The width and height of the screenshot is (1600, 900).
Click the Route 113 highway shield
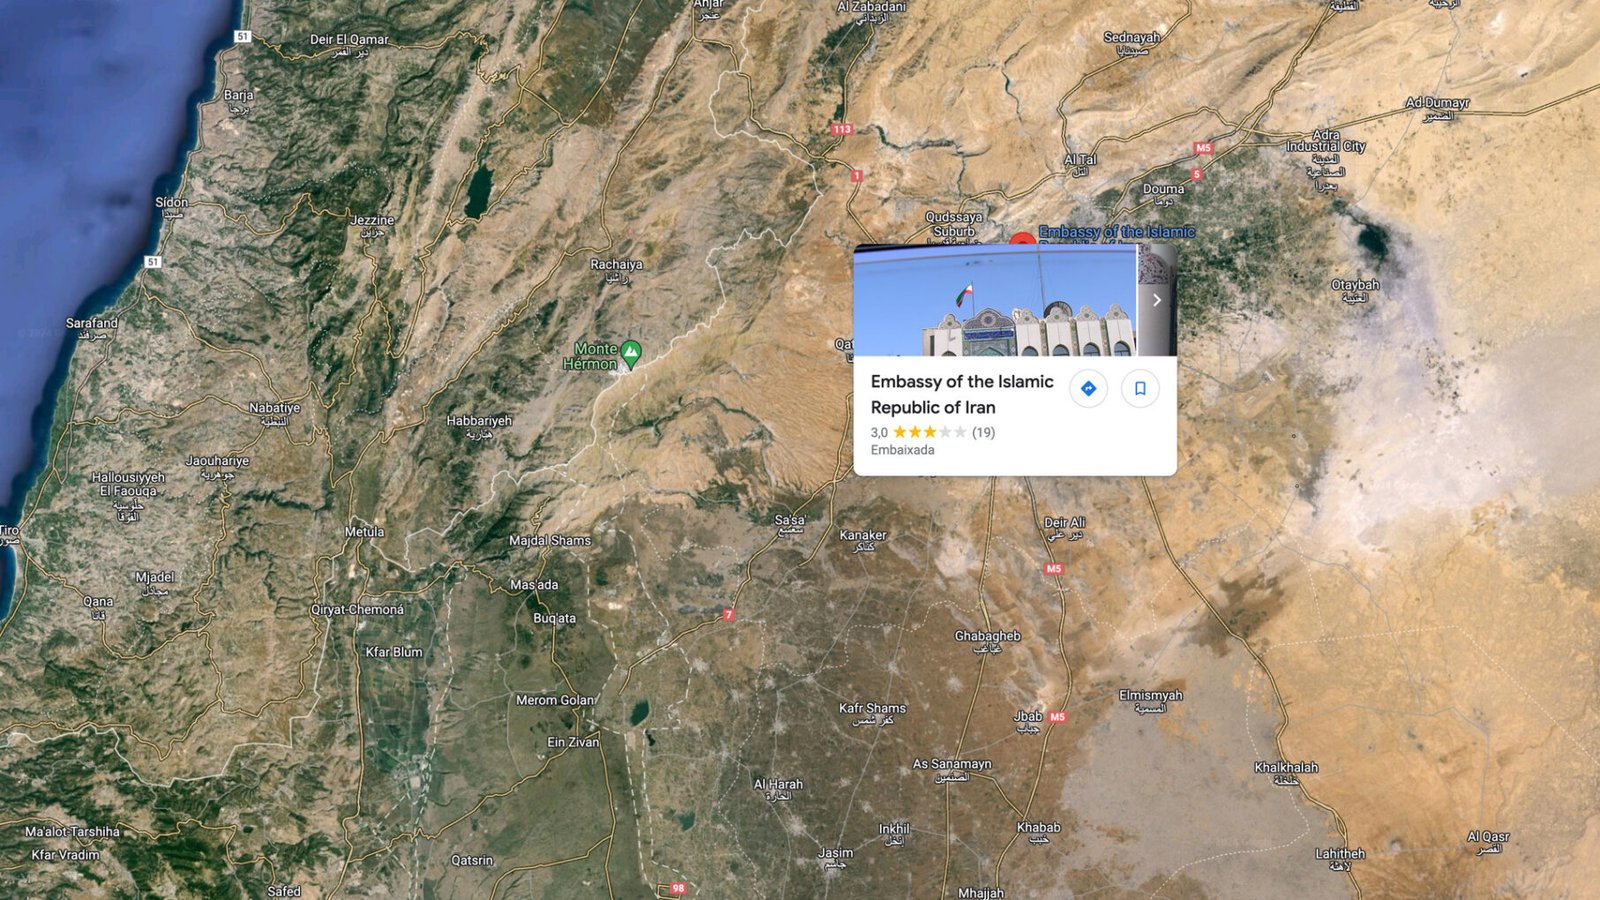[x=842, y=129]
